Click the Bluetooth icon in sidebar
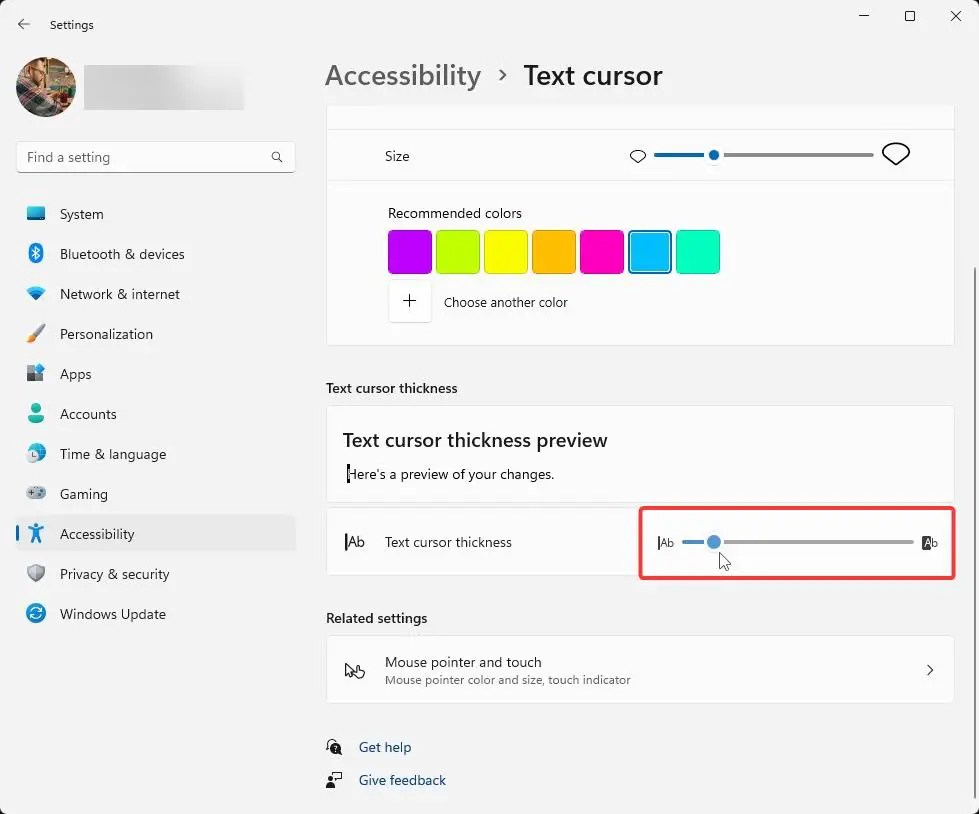This screenshot has height=814, width=979. click(36, 253)
